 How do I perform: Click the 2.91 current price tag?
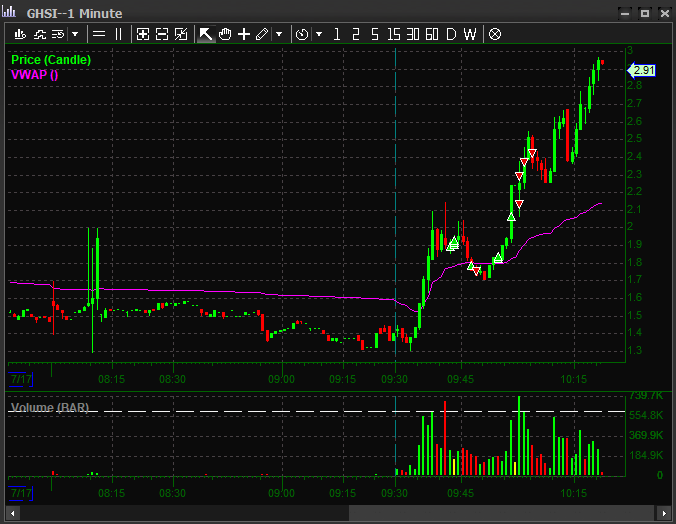[x=642, y=70]
